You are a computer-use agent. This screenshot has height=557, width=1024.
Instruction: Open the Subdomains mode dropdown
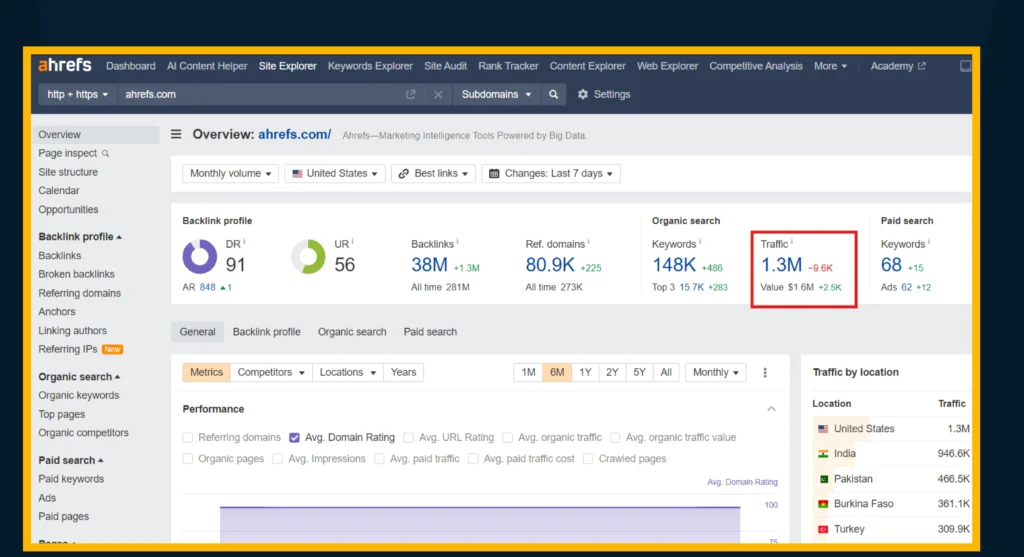[496, 94]
